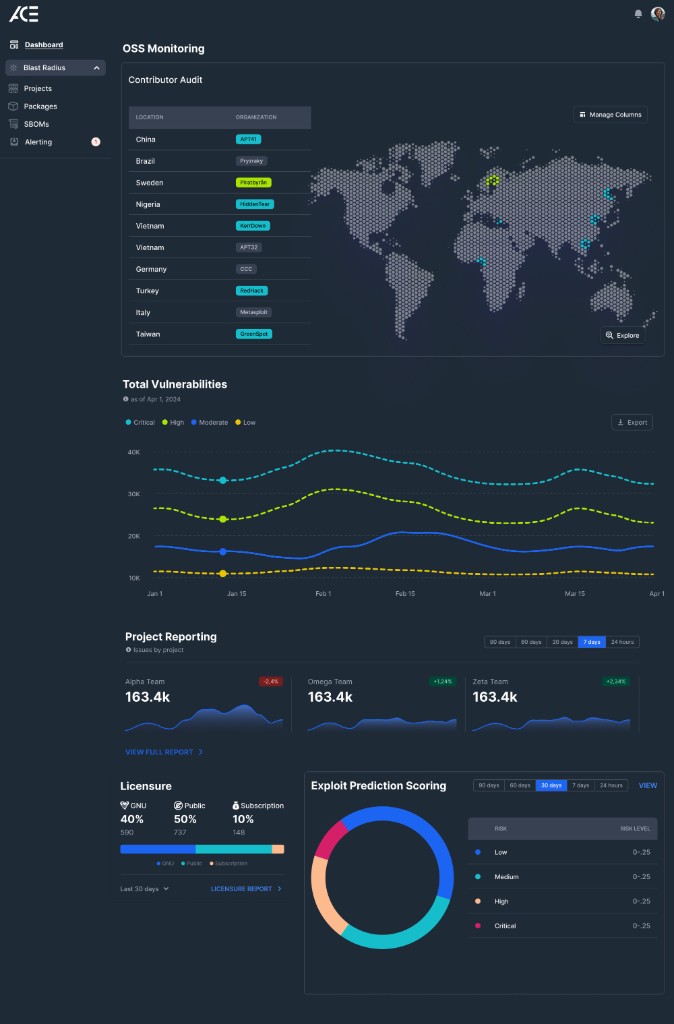Open Projects in the sidebar
The height and width of the screenshot is (1024, 674).
37,88
